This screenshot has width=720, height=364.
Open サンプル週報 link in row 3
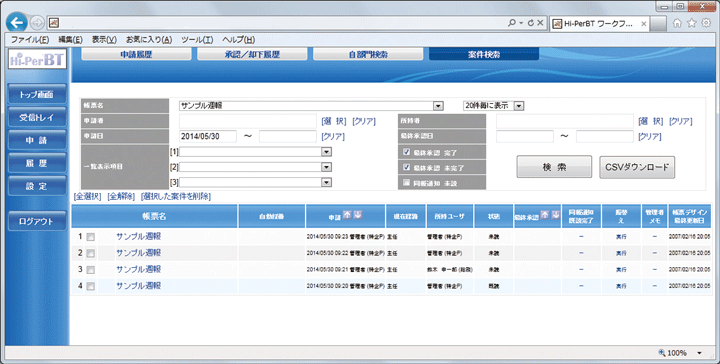[x=138, y=269]
